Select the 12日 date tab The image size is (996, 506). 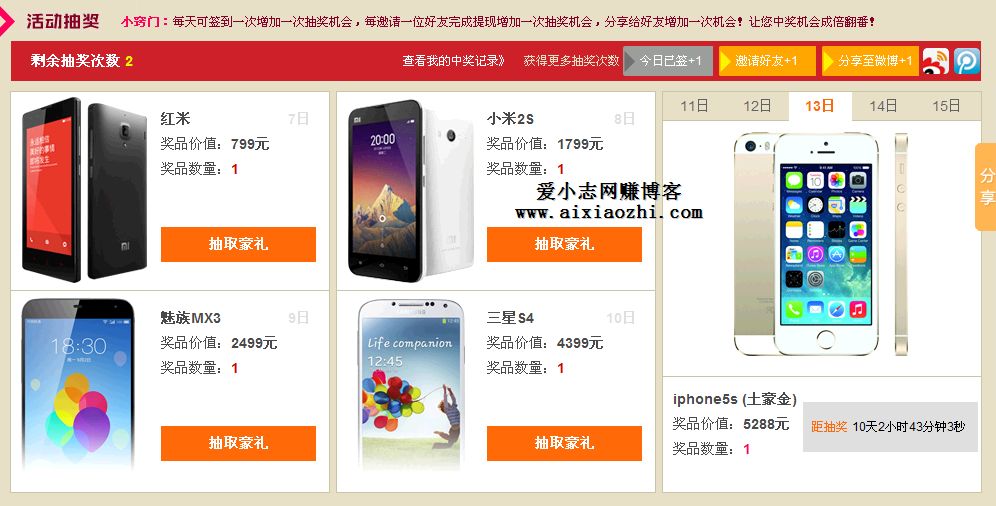757,106
